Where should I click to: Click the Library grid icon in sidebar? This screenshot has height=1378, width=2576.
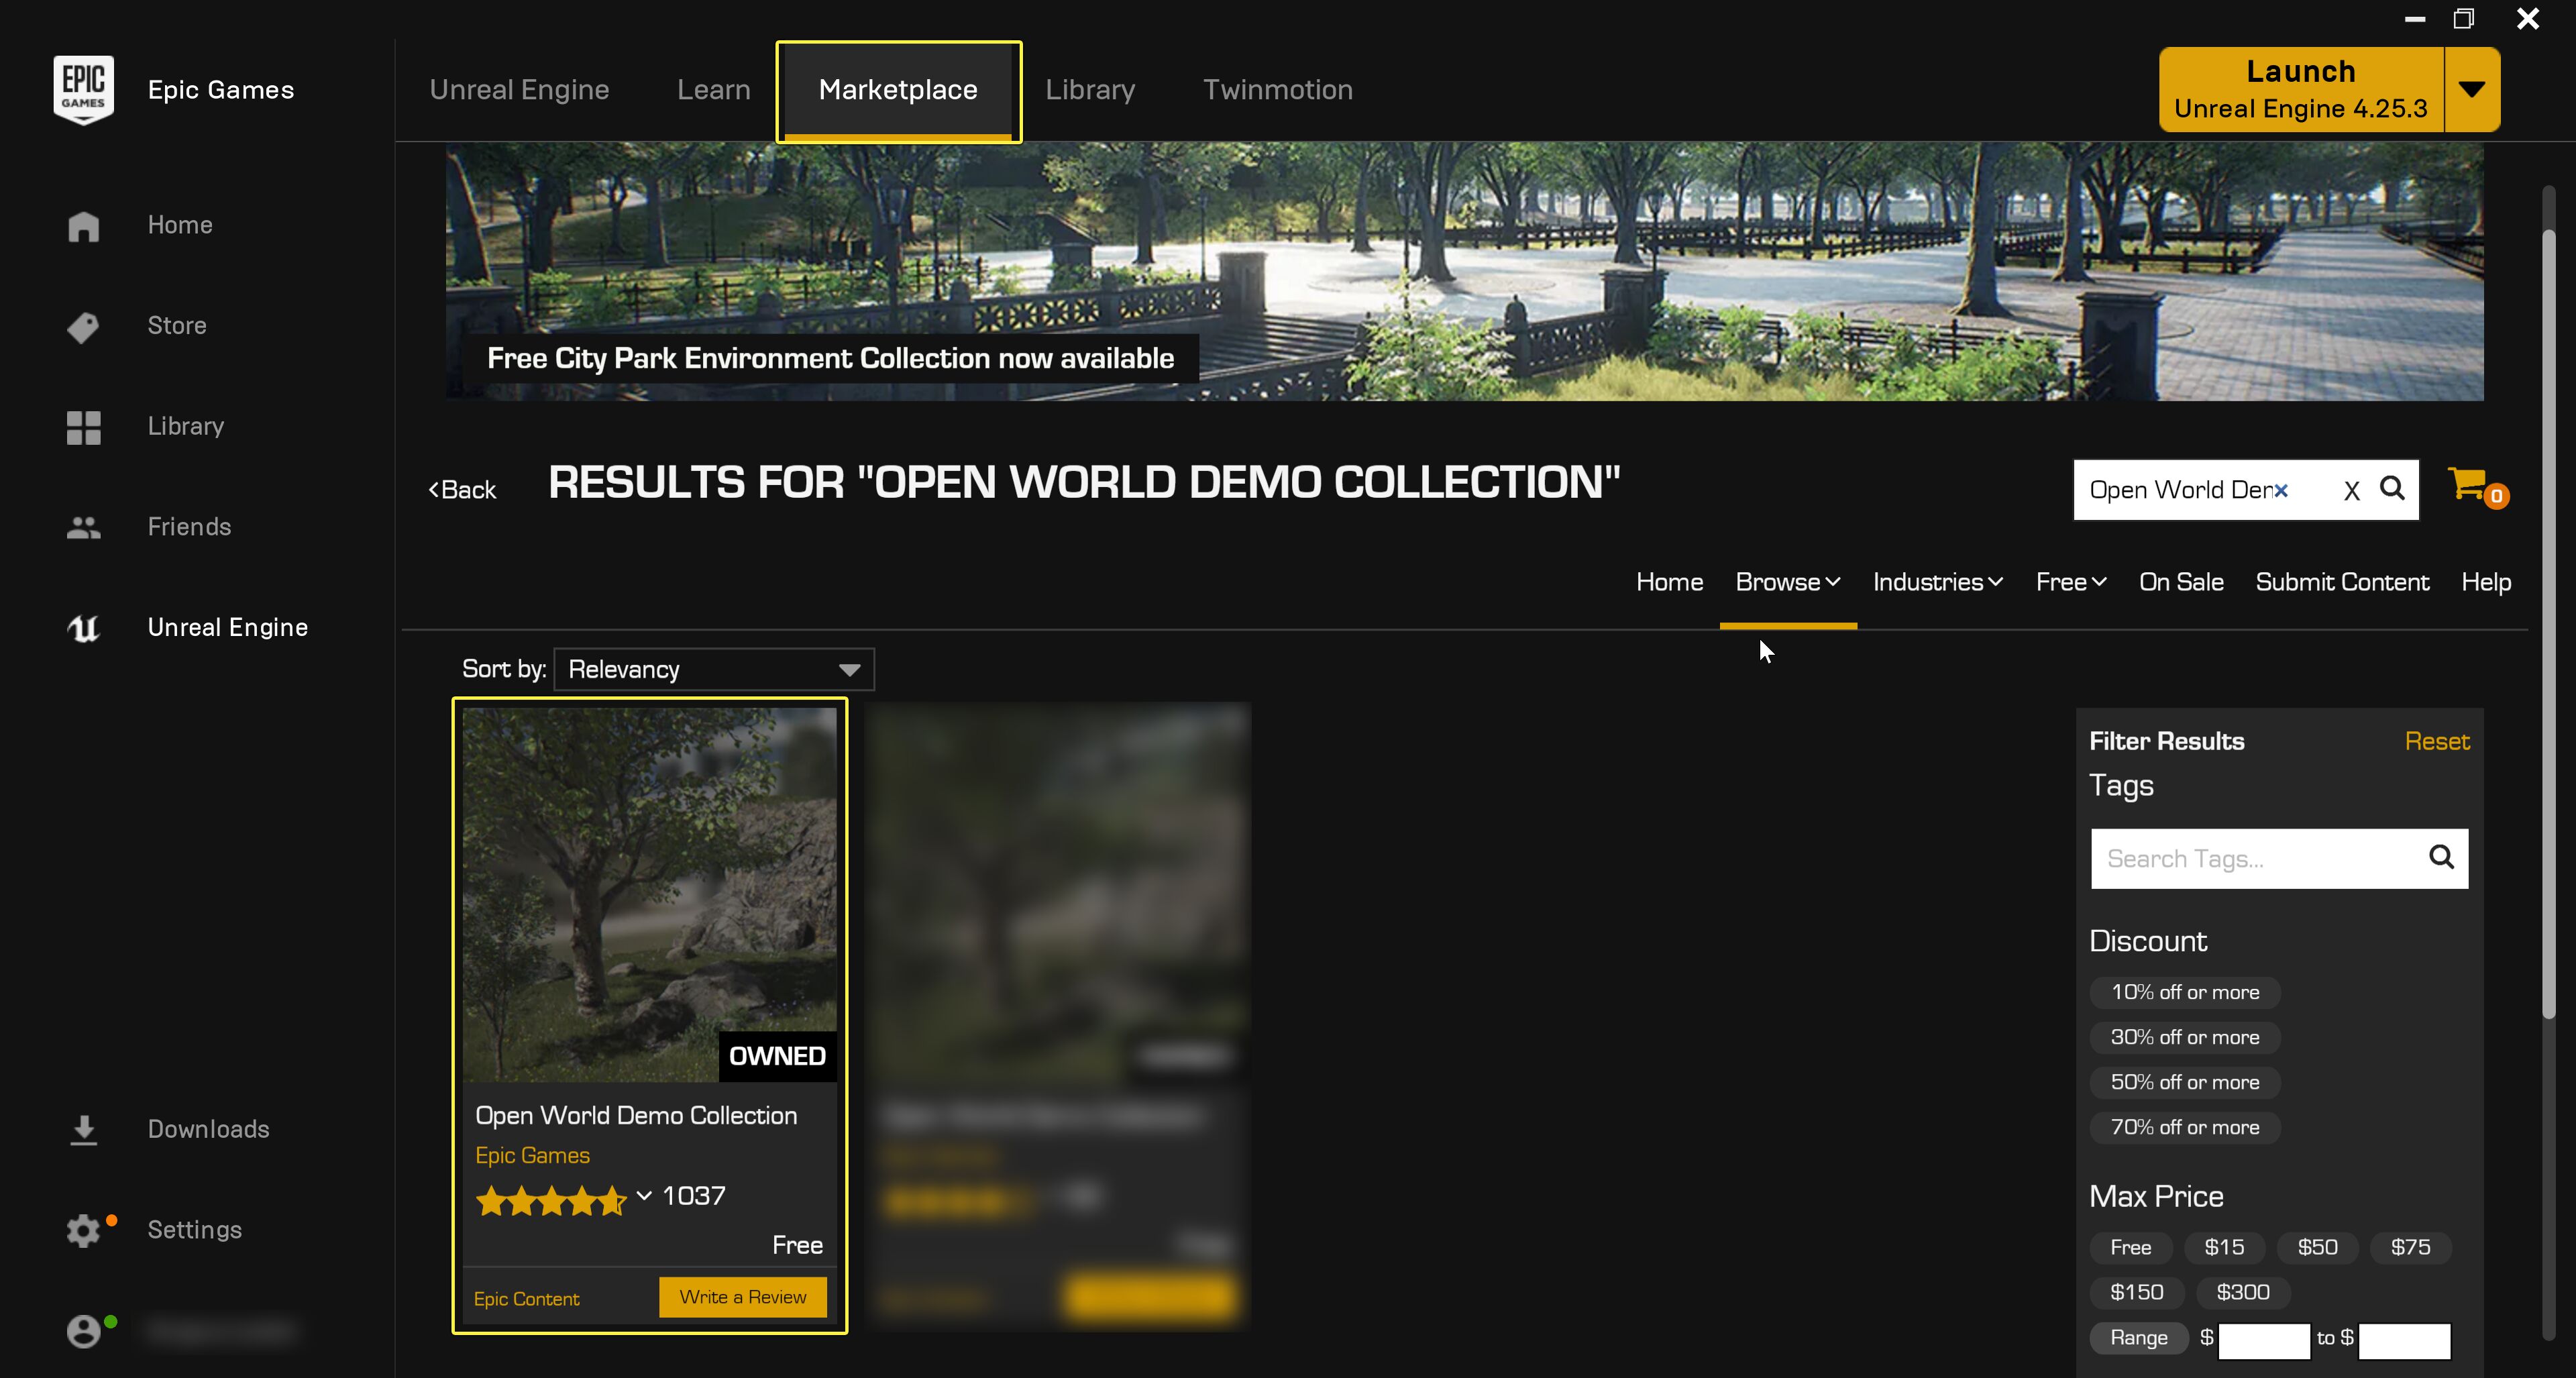pyautogui.click(x=83, y=427)
